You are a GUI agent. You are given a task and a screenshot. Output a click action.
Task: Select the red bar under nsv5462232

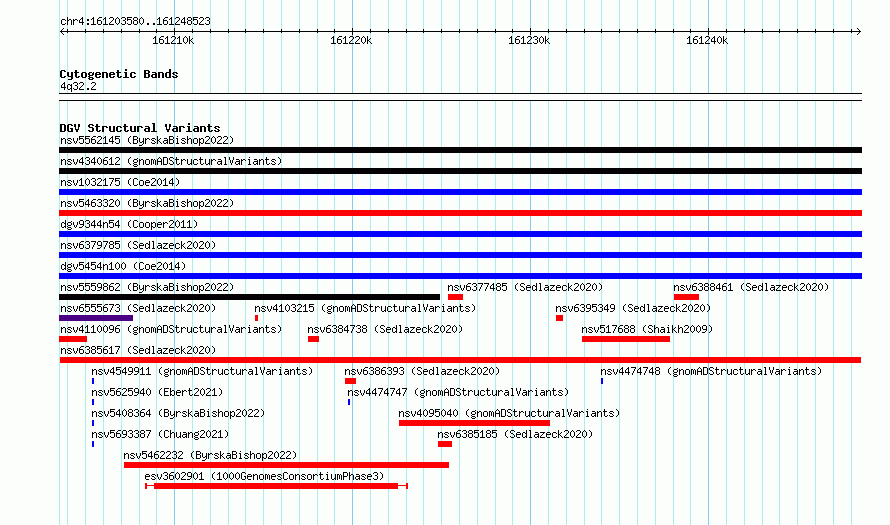(287, 465)
